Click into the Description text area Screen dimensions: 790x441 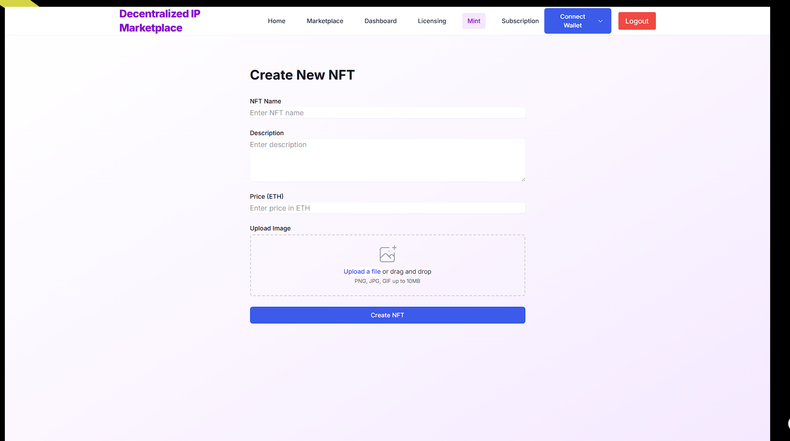pyautogui.click(x=387, y=160)
